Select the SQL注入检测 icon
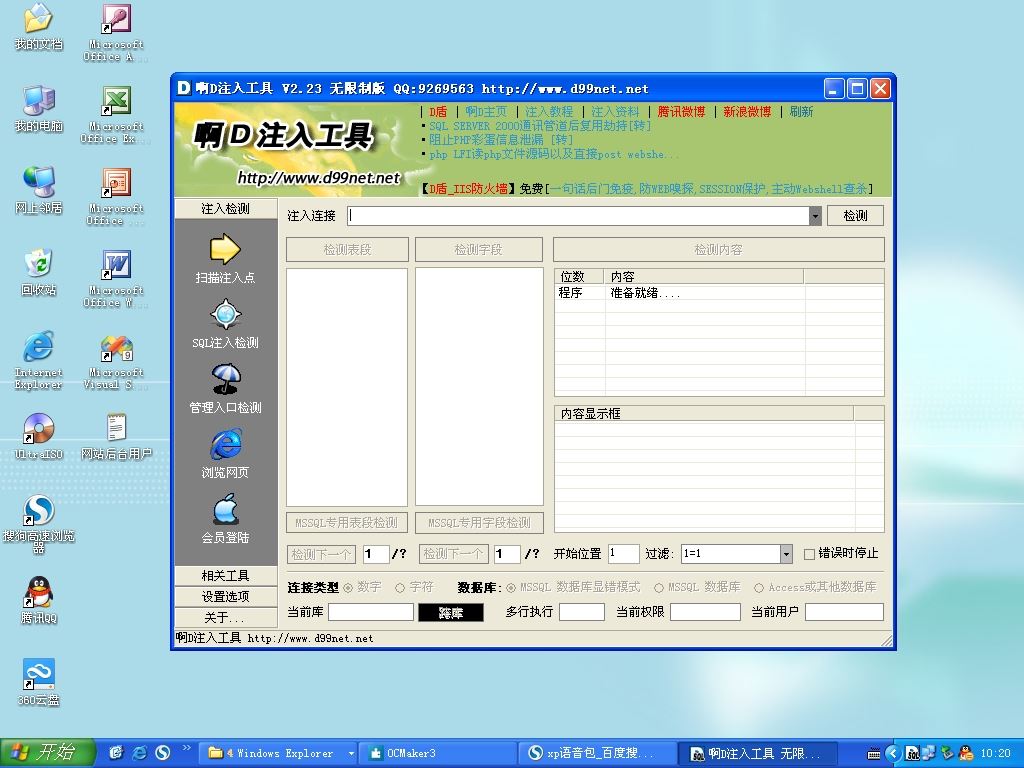Image resolution: width=1024 pixels, height=768 pixels. 225,314
